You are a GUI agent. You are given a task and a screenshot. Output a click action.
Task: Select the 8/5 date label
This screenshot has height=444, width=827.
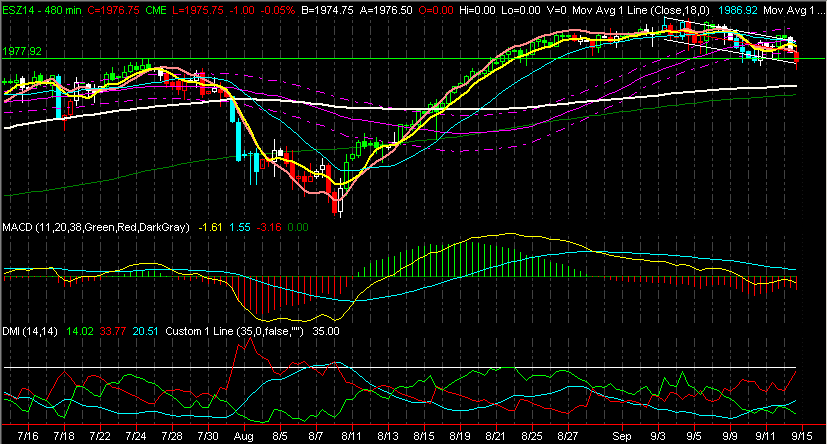click(x=280, y=436)
